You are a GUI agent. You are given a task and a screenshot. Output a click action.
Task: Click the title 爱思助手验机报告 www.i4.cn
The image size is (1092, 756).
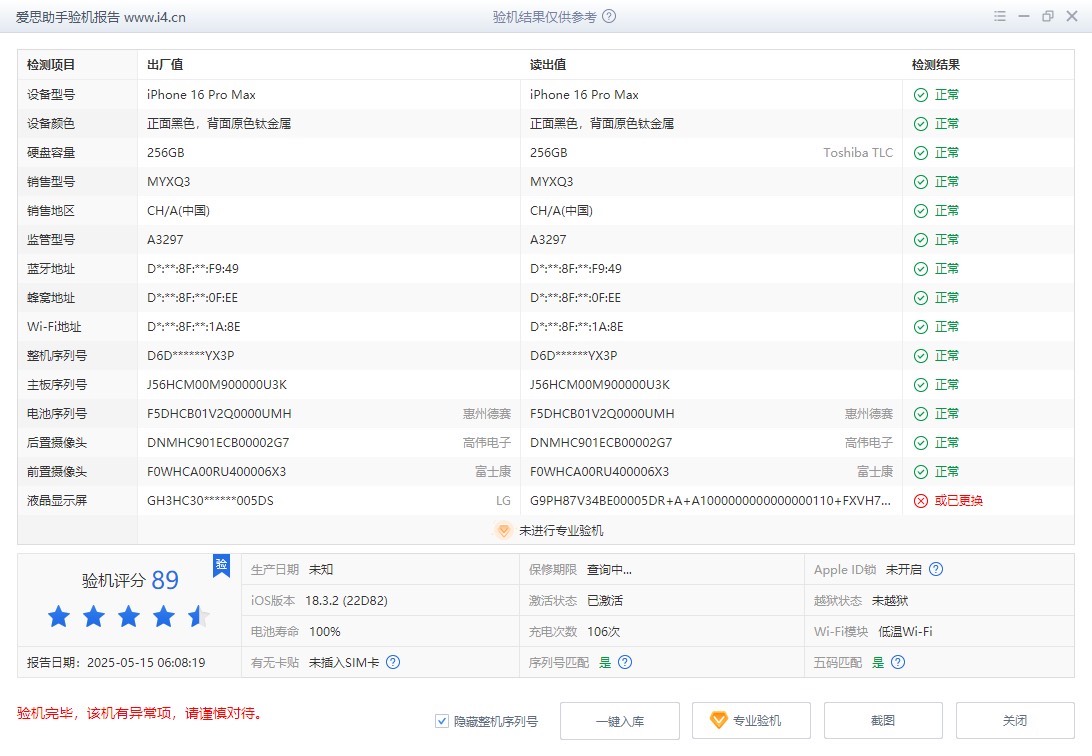100,17
